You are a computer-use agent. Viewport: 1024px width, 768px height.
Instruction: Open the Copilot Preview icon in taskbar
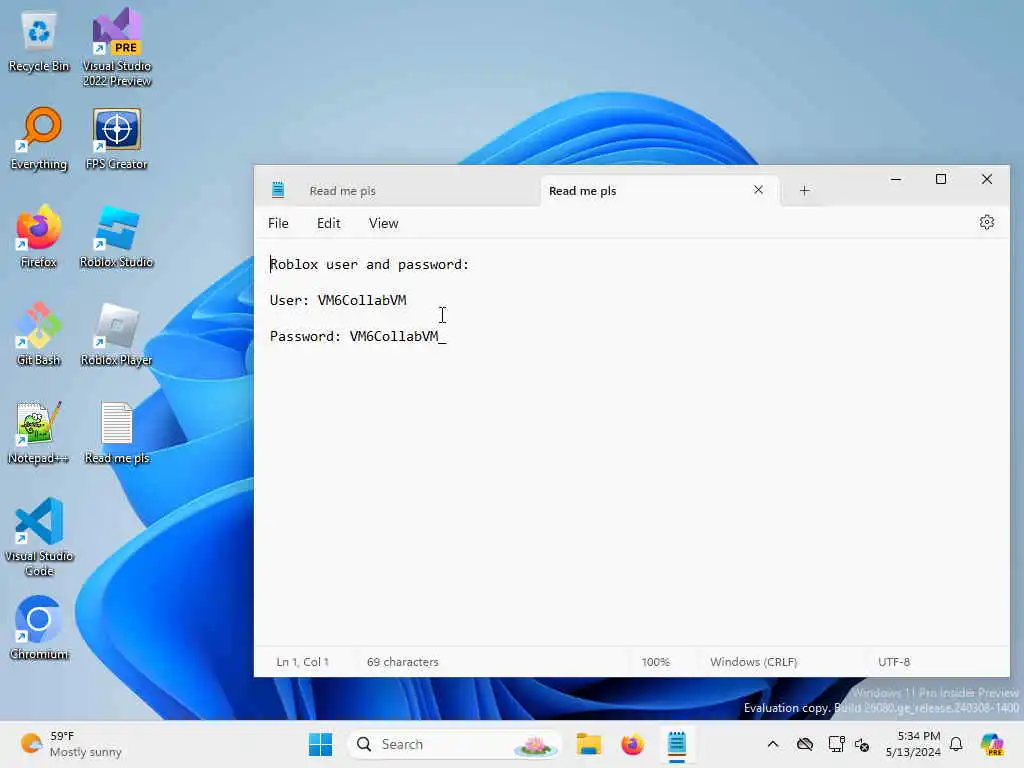click(992, 744)
